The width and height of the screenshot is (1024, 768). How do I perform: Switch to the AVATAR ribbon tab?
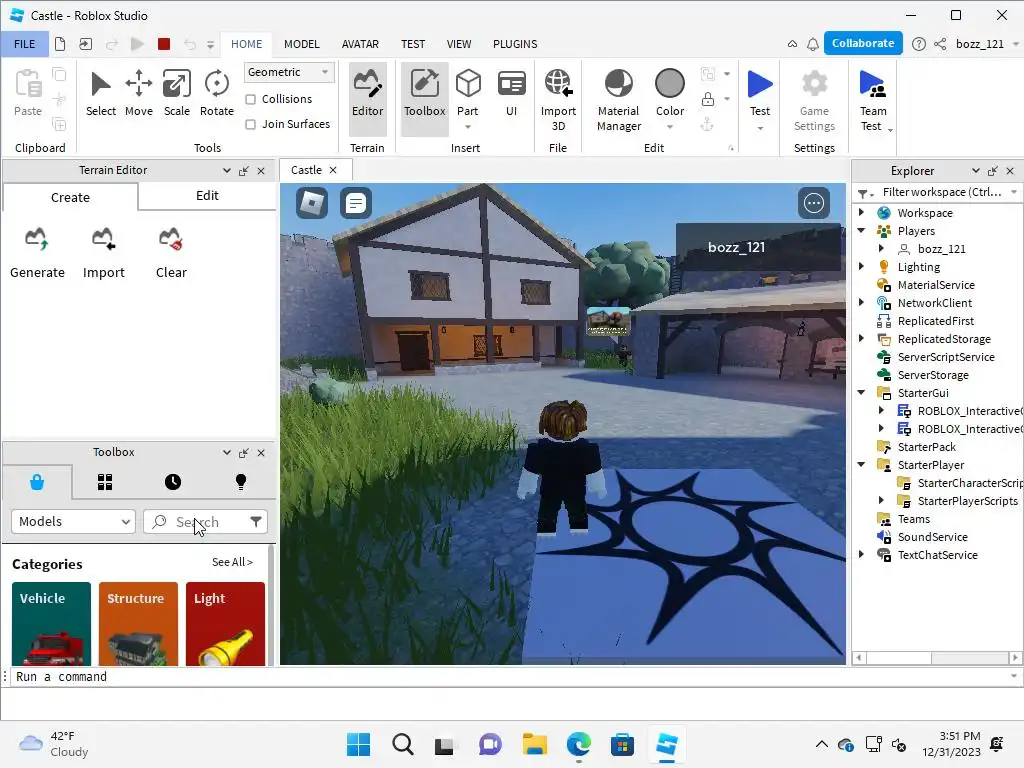[360, 44]
